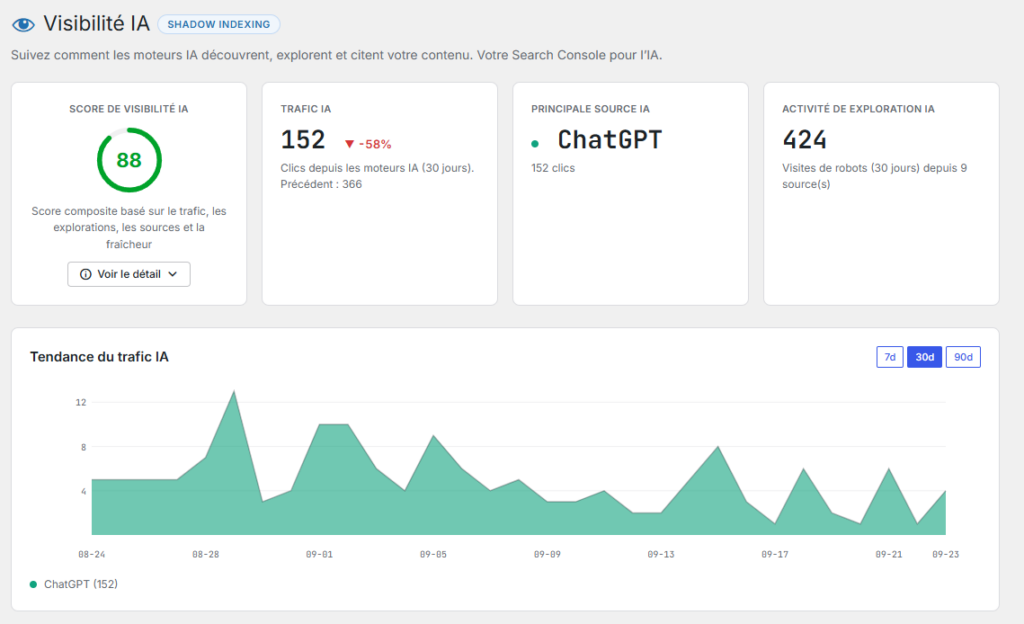Click the y-axis value 12
Image resolution: width=1024 pixels, height=624 pixels.
point(81,402)
